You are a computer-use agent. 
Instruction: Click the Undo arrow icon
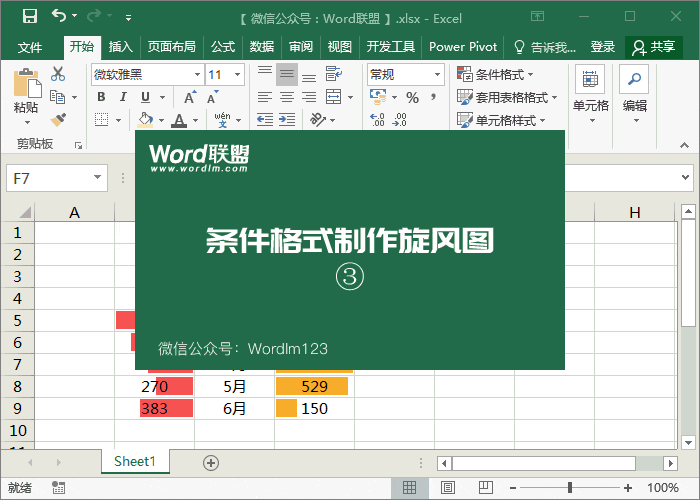pyautogui.click(x=58, y=16)
